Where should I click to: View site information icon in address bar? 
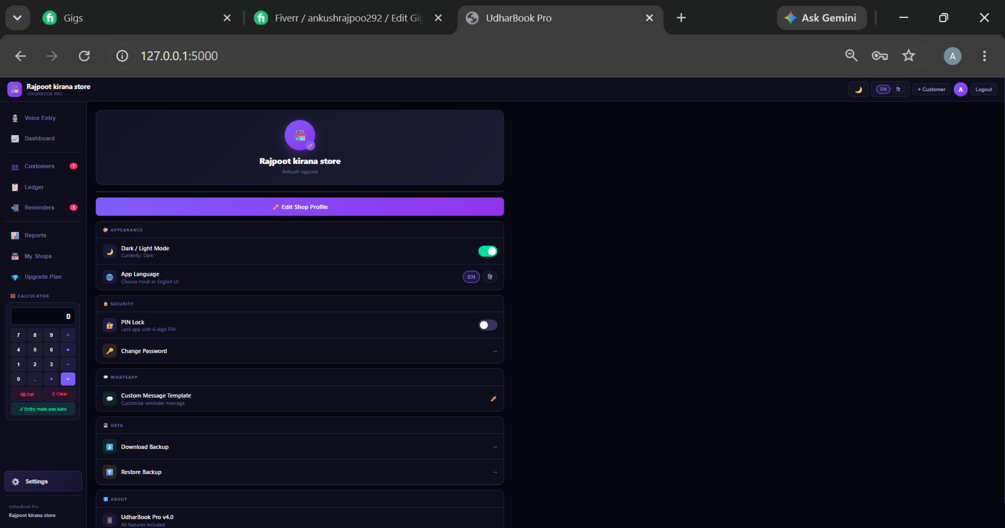[122, 56]
